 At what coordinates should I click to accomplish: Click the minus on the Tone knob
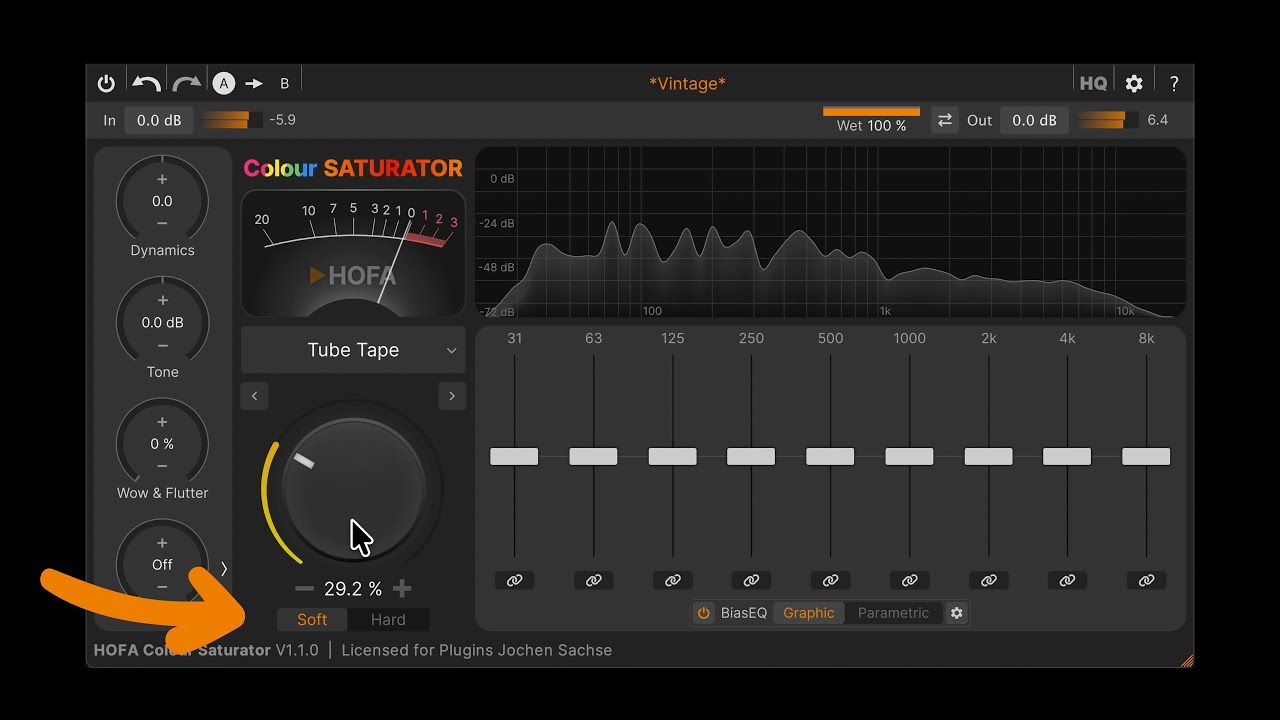point(162,345)
